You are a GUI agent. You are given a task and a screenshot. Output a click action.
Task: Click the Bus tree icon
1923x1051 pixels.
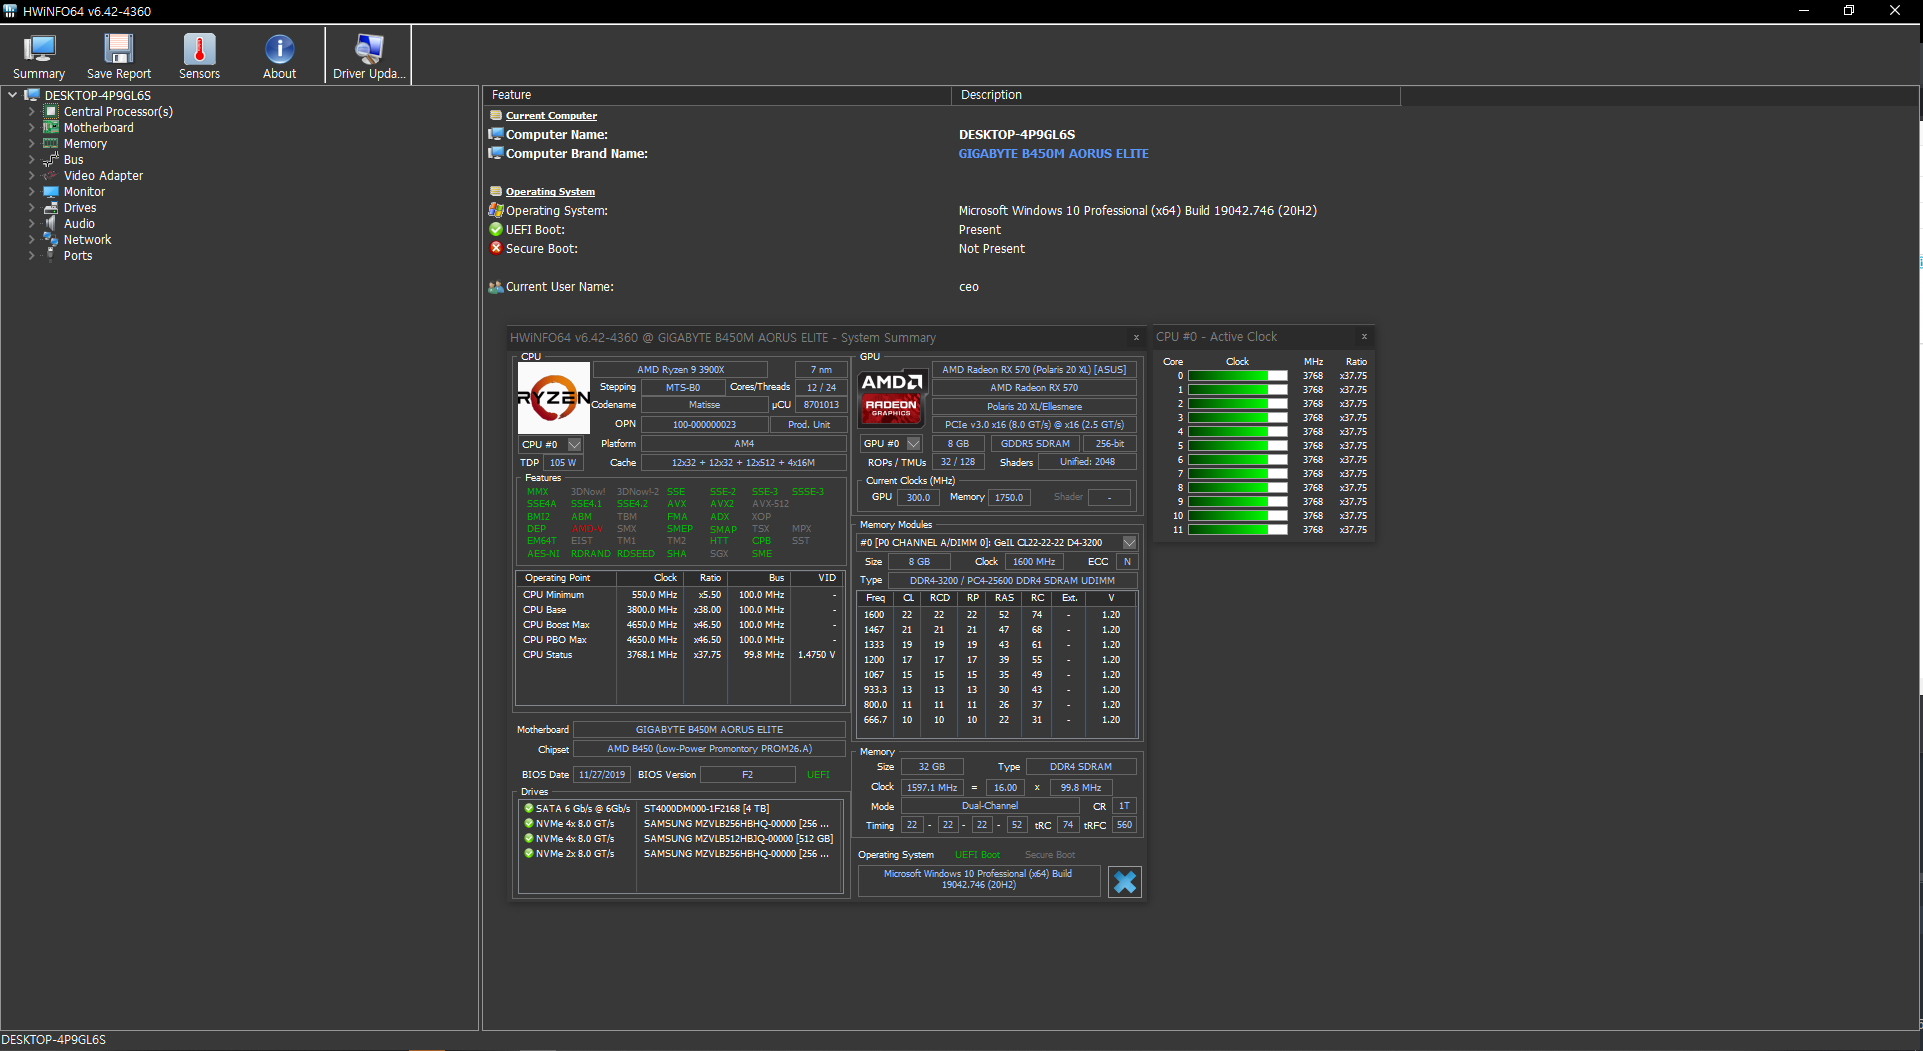click(50, 159)
